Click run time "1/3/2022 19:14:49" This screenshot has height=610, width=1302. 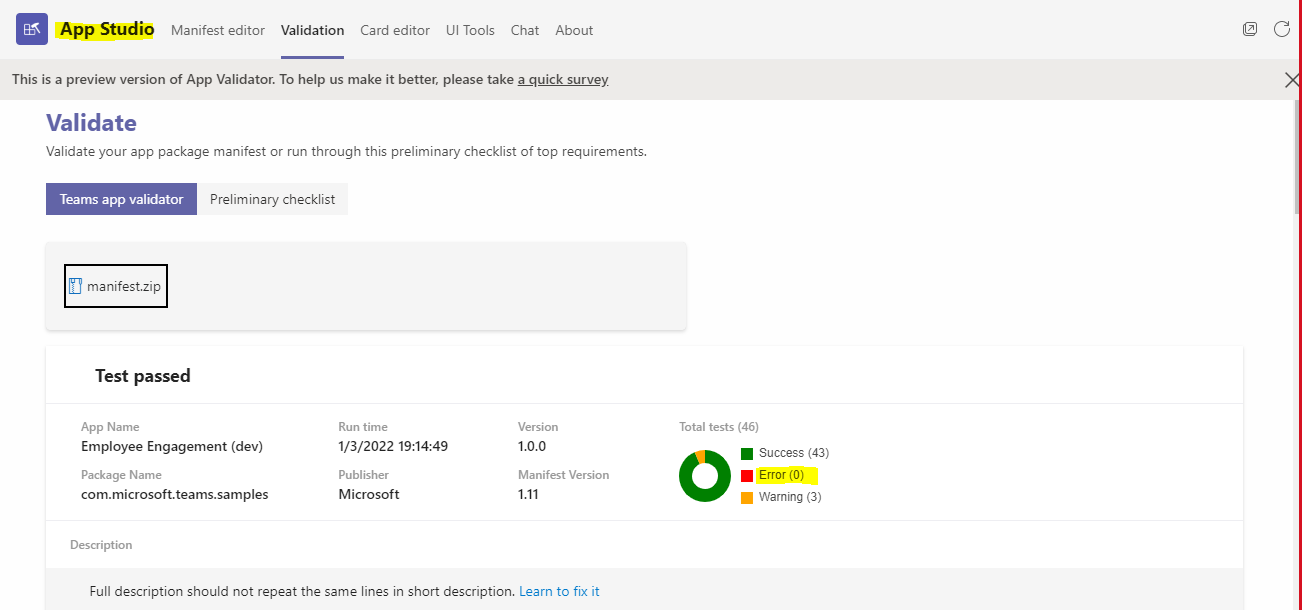pyautogui.click(x=393, y=446)
